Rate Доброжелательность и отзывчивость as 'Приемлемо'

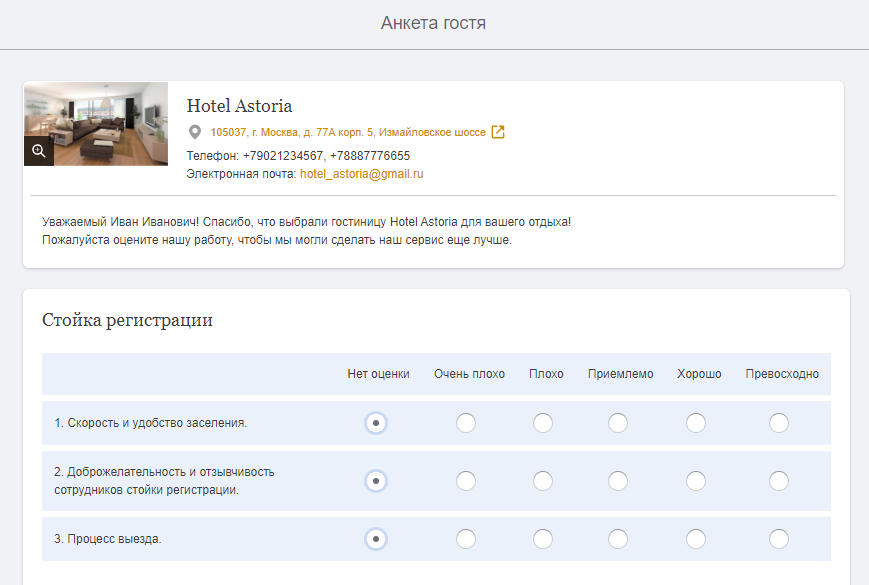(617, 481)
